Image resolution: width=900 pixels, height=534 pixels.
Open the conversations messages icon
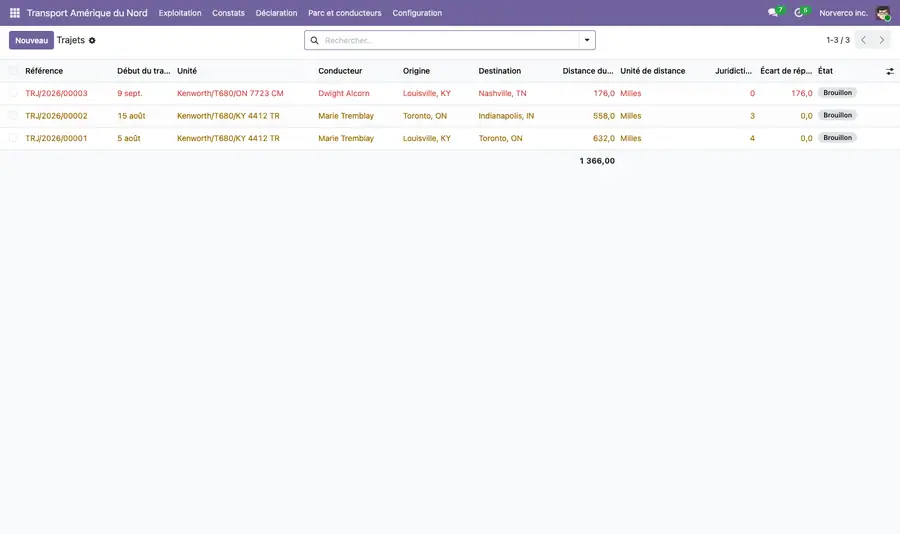(x=773, y=13)
